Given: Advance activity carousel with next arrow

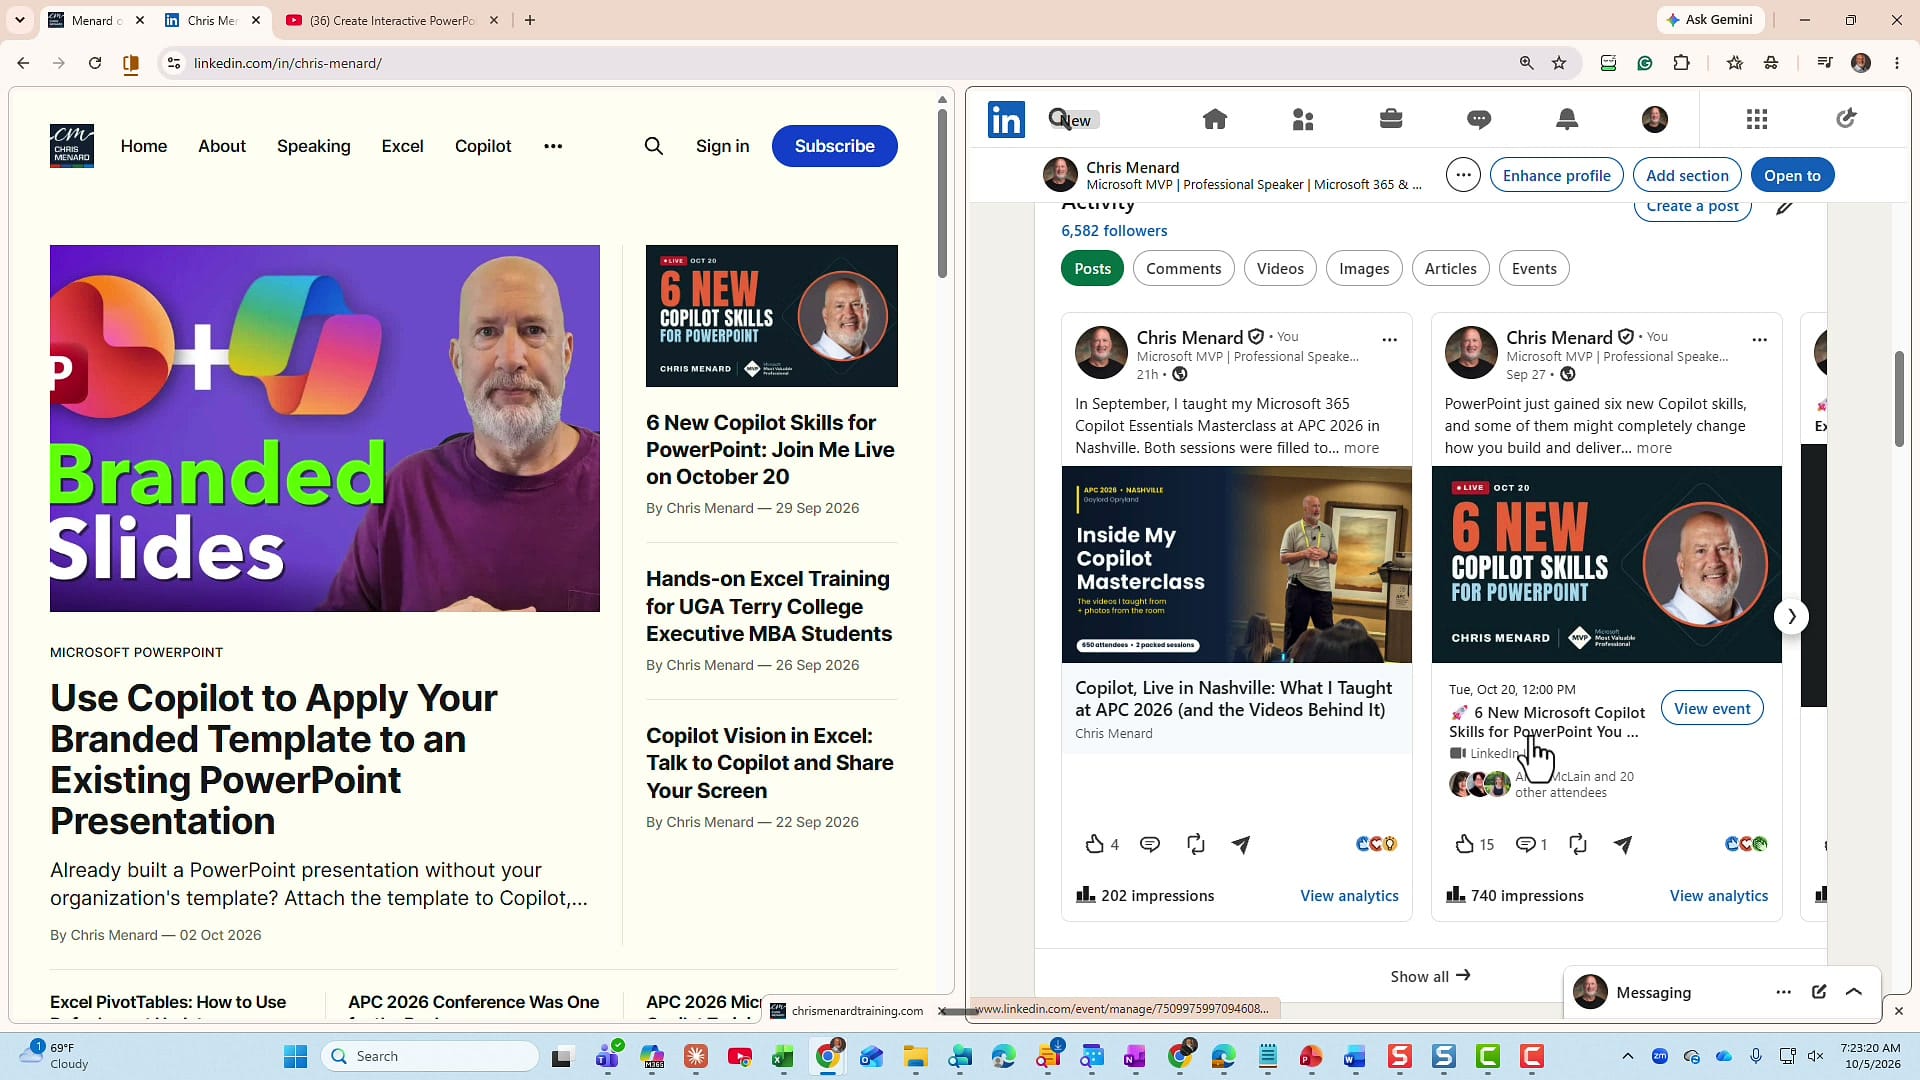Looking at the screenshot, I should [x=1791, y=617].
